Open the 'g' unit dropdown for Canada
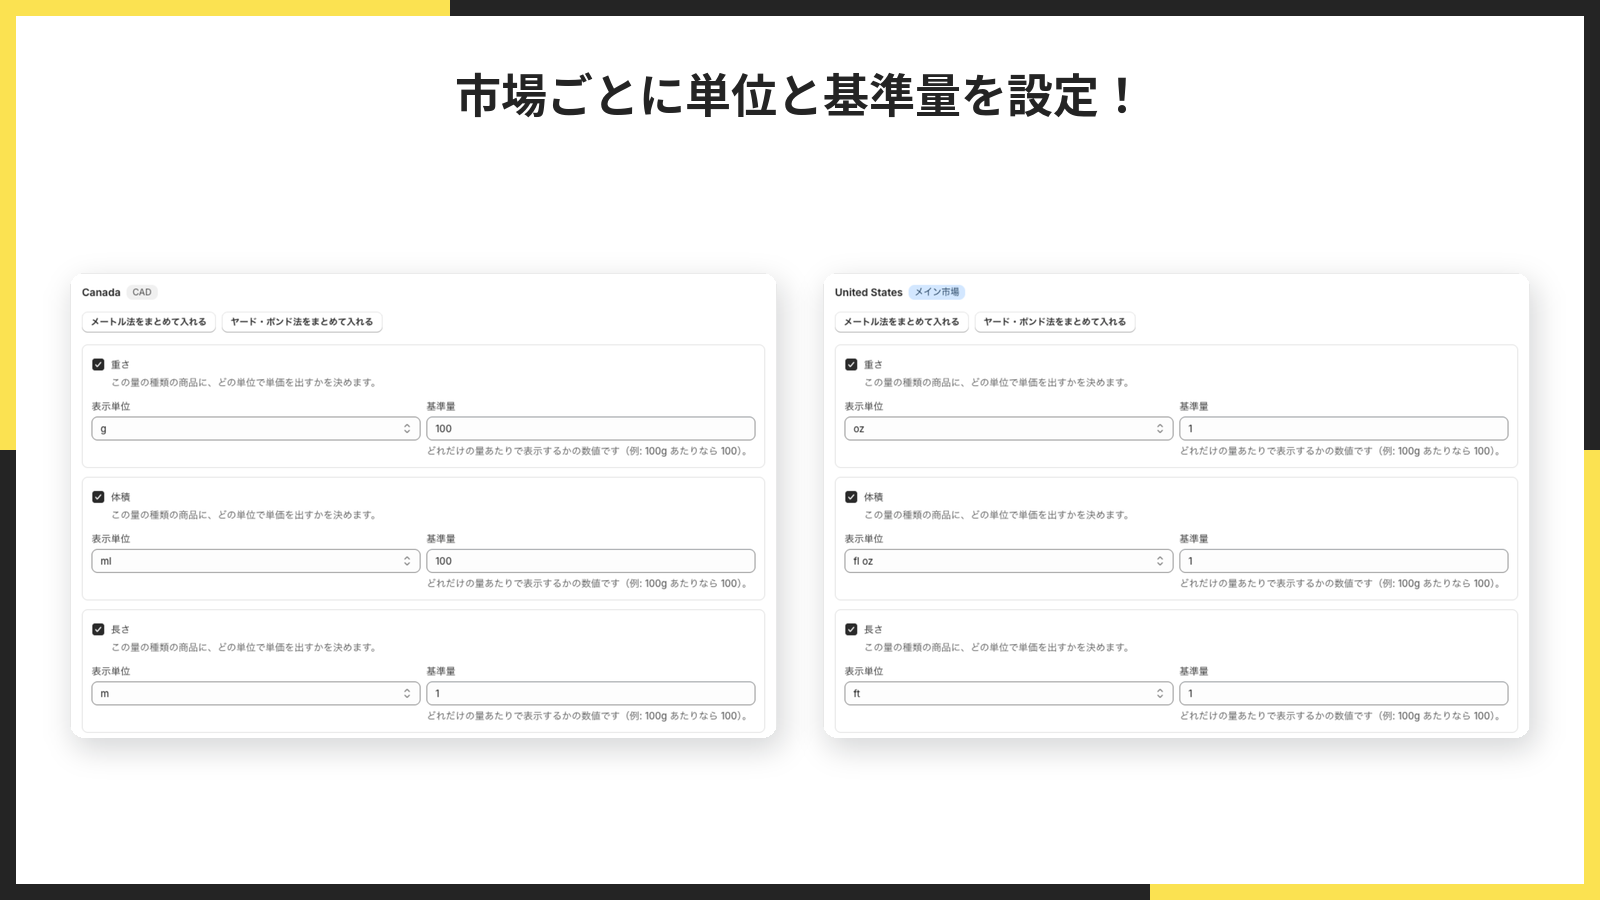This screenshot has height=900, width=1600. click(256, 429)
